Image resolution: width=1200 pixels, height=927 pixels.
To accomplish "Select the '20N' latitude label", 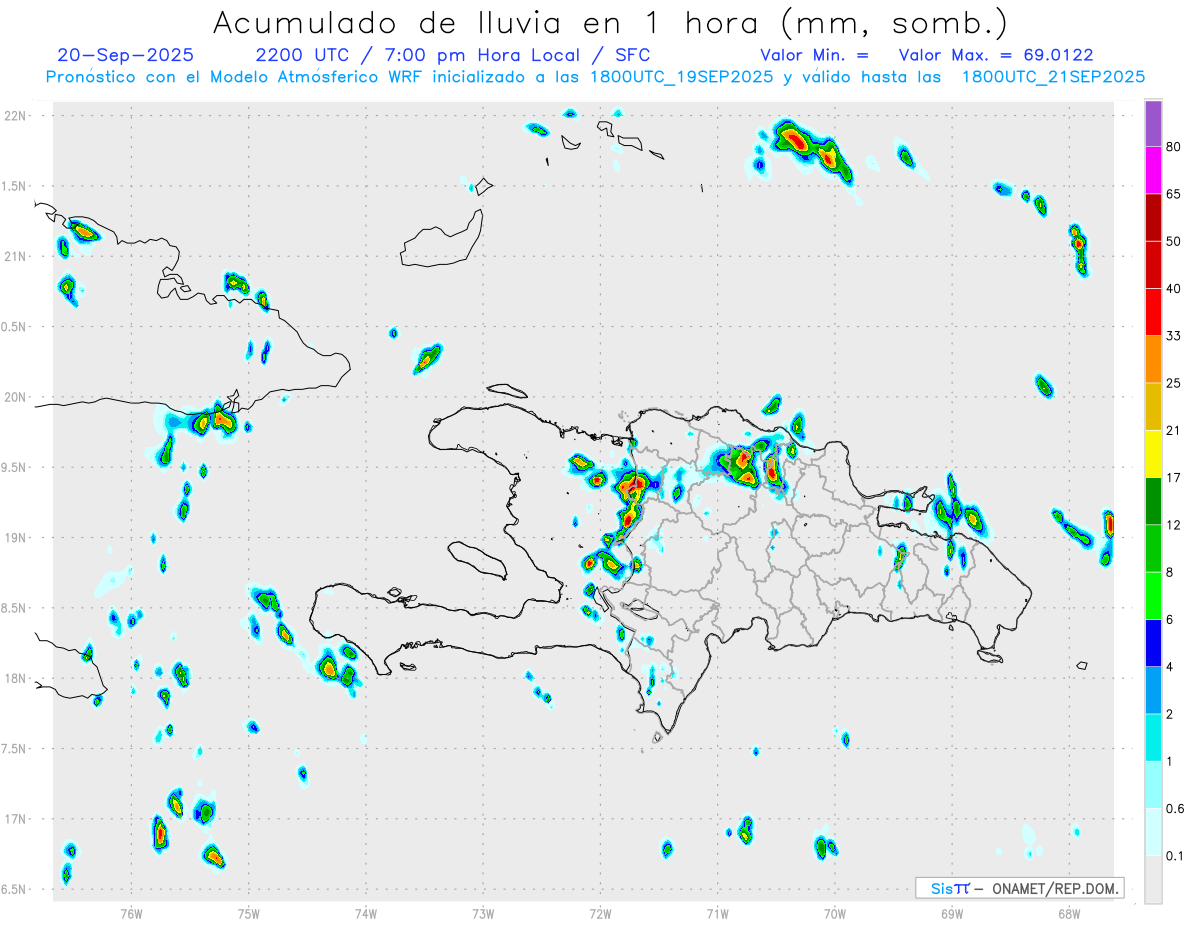I will pyautogui.click(x=15, y=397).
